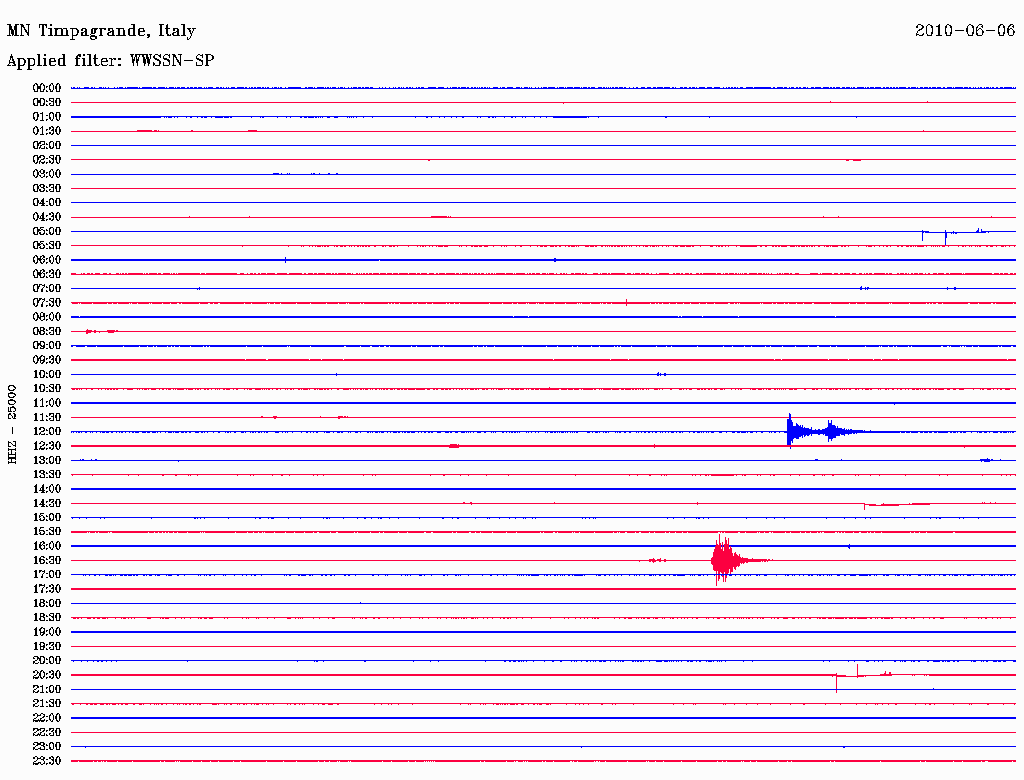Click the '01:30' time label
The image size is (1024, 780).
click(47, 131)
